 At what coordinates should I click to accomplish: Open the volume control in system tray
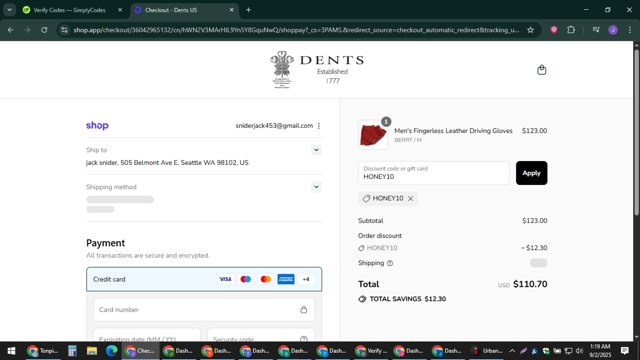[579, 351]
